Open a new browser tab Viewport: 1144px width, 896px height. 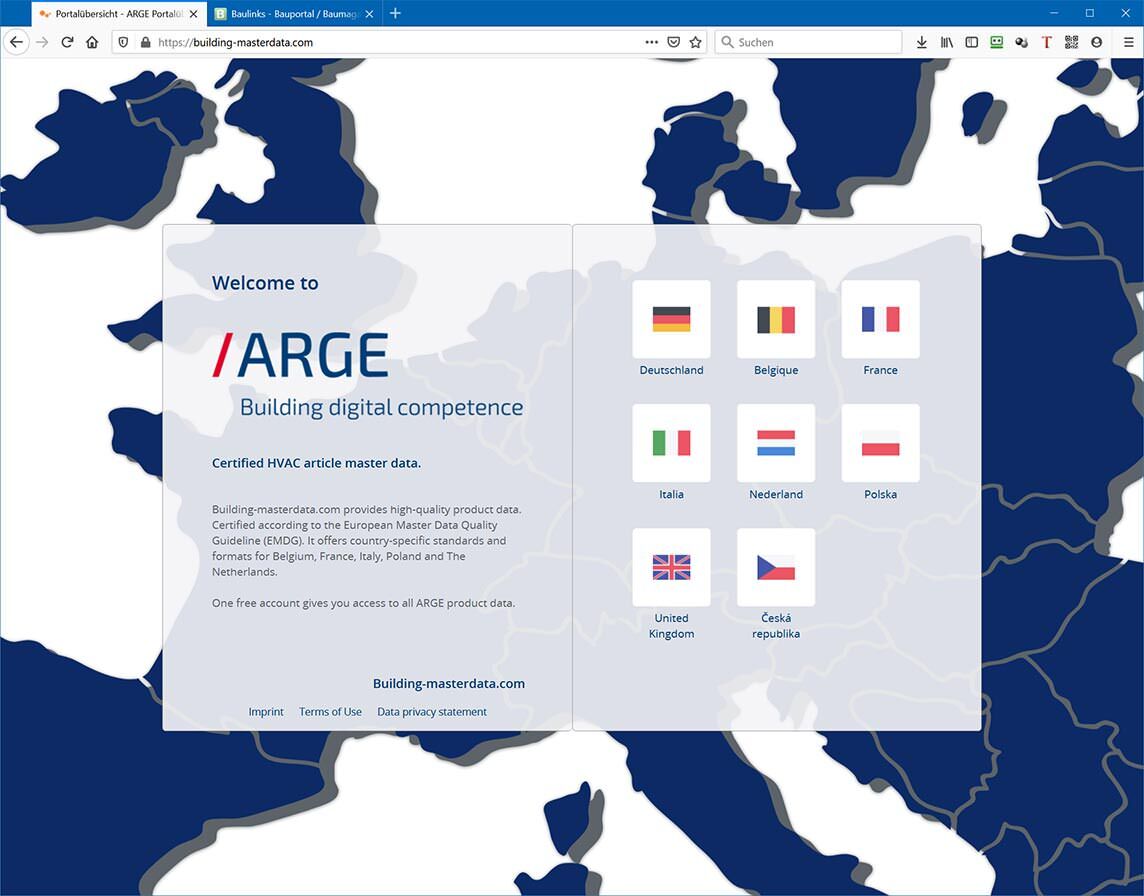tap(395, 13)
